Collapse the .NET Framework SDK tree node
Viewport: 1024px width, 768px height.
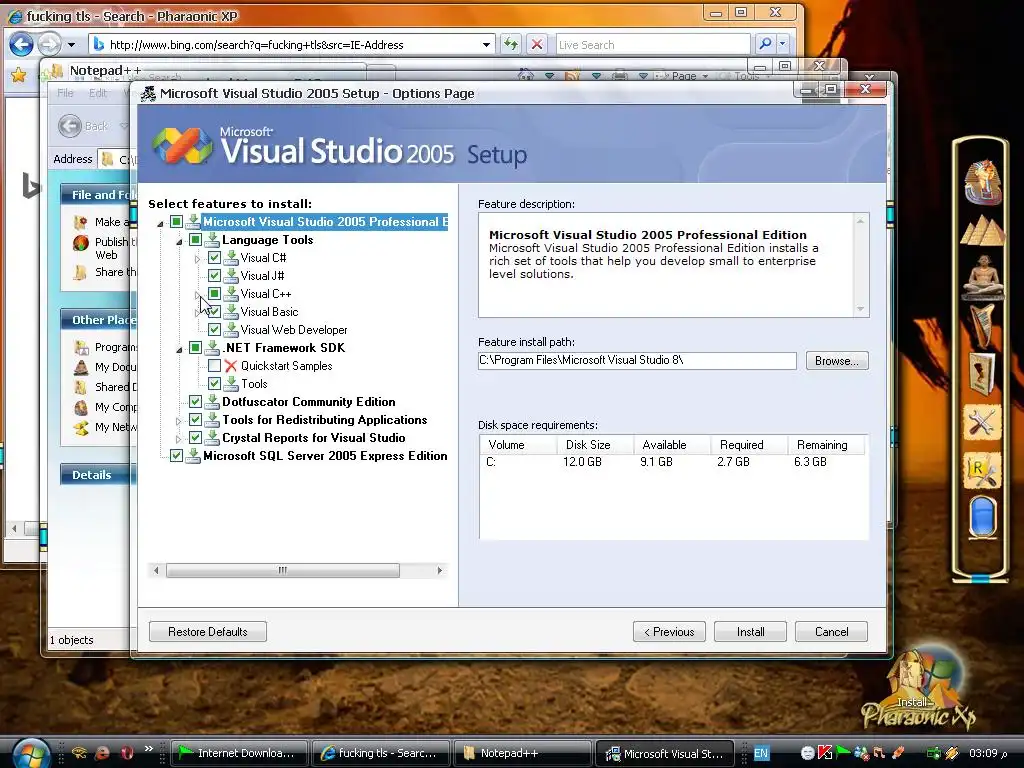click(x=179, y=350)
